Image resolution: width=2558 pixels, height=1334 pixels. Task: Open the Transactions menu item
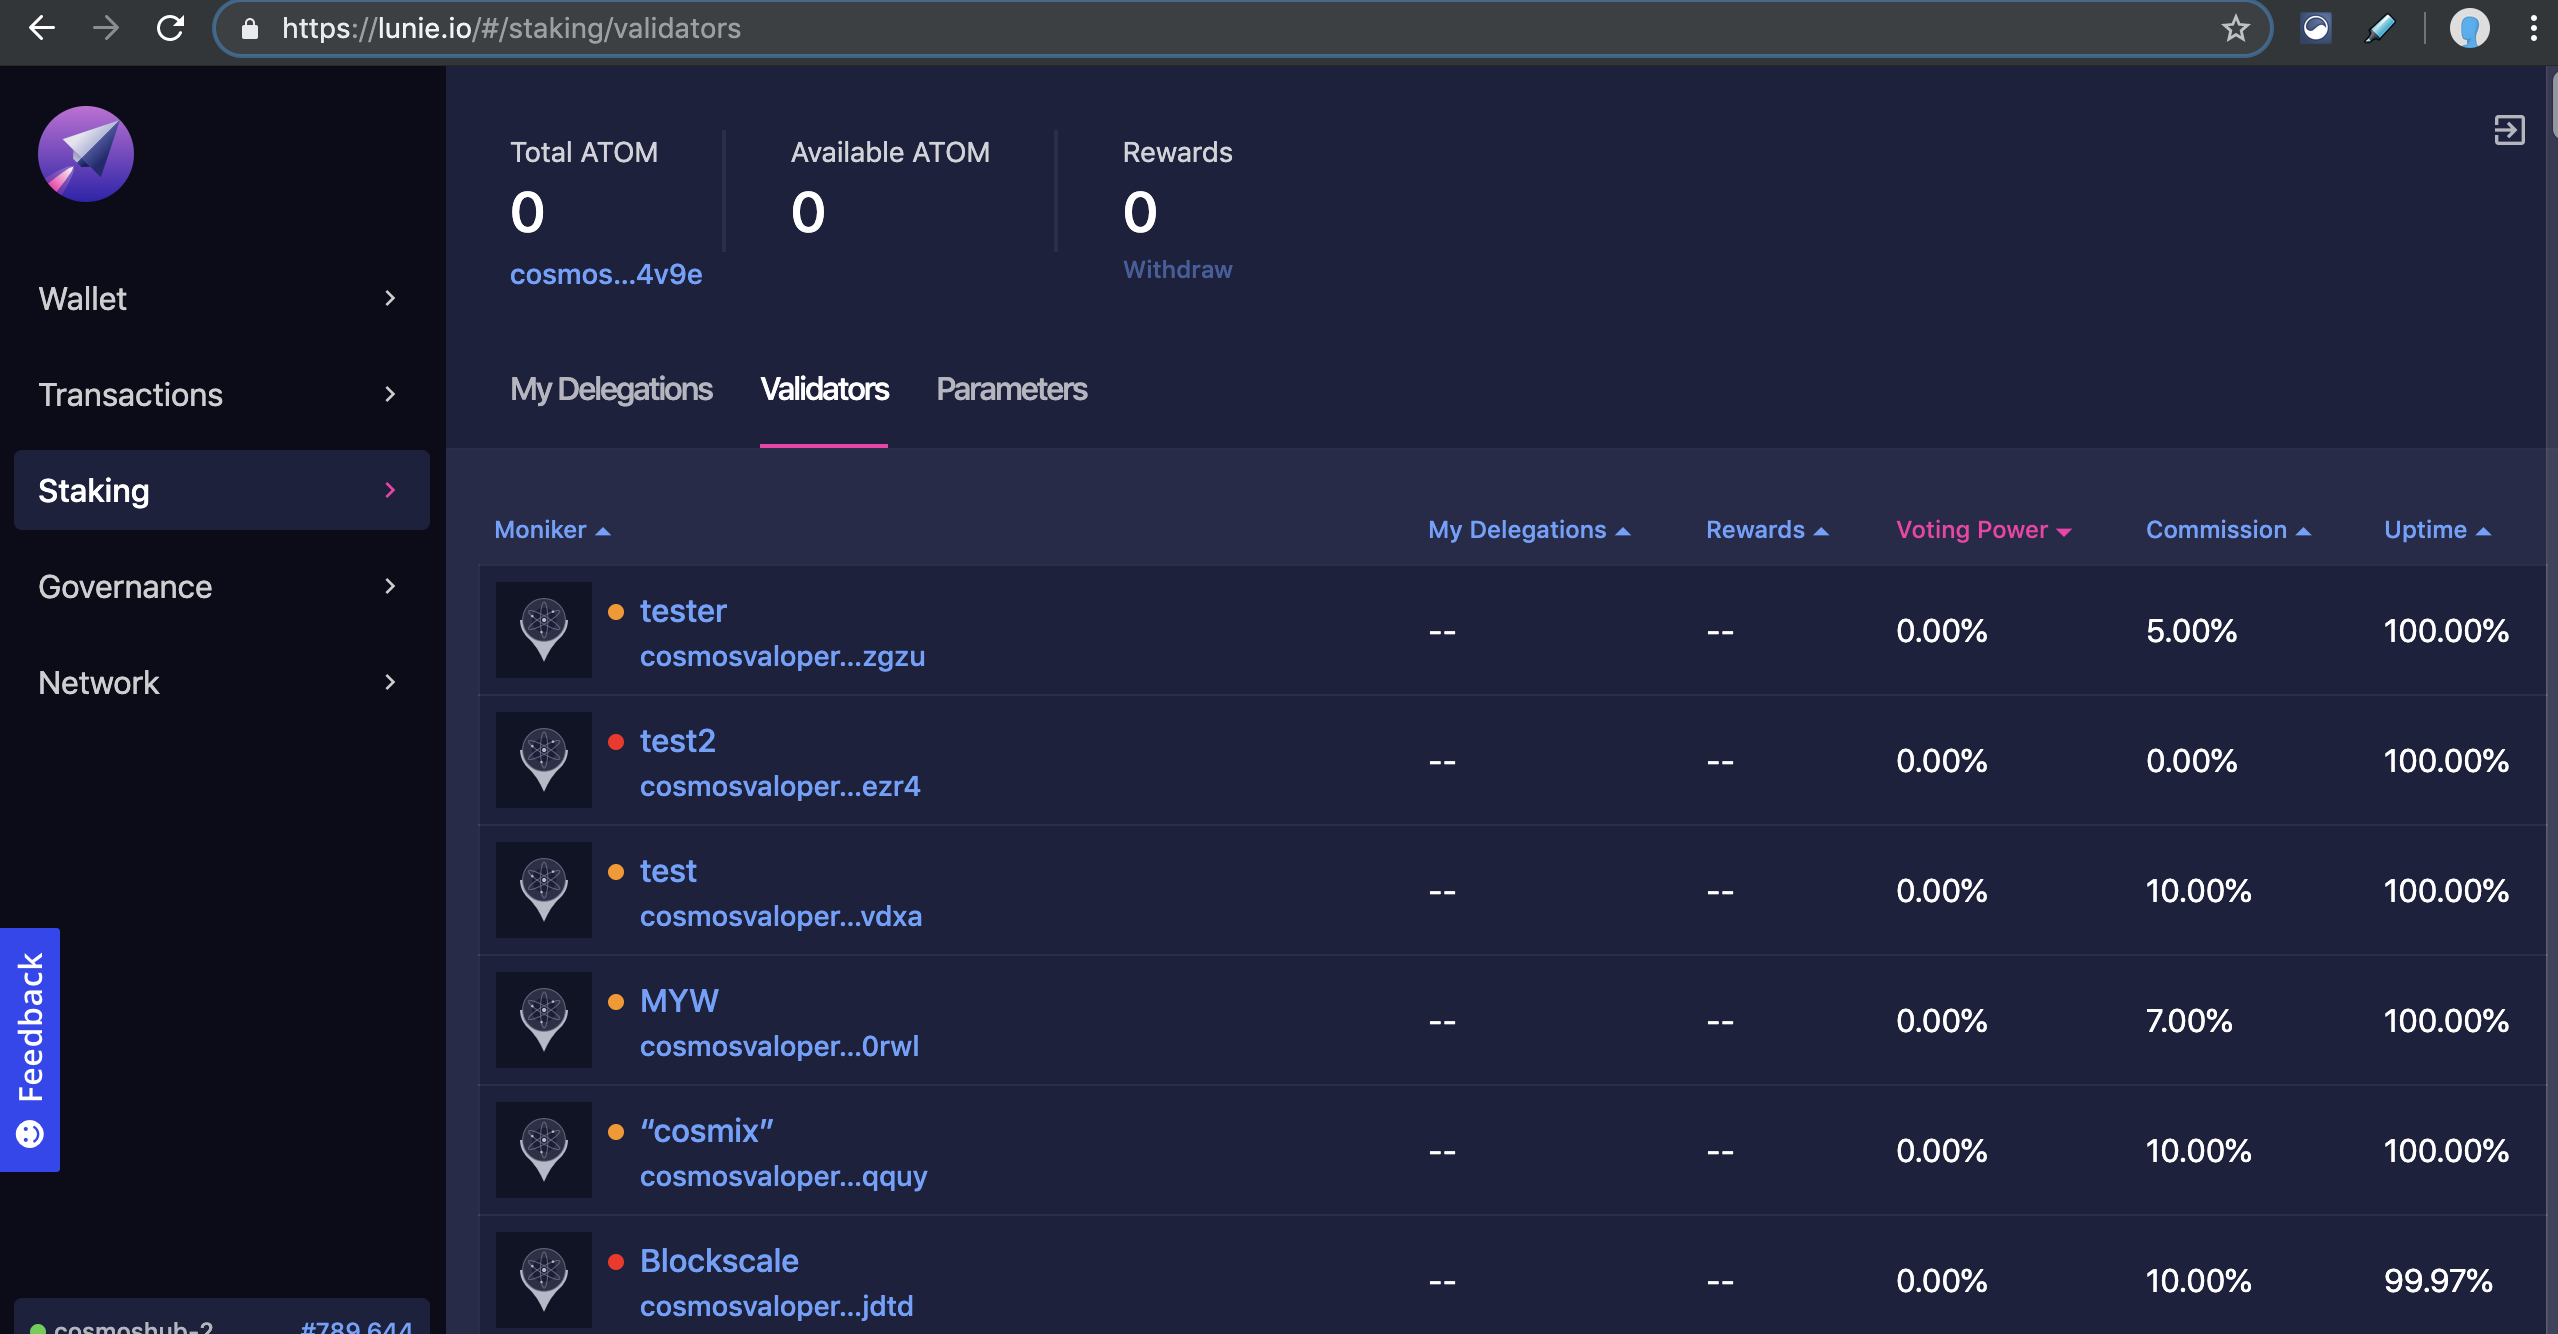coord(222,394)
